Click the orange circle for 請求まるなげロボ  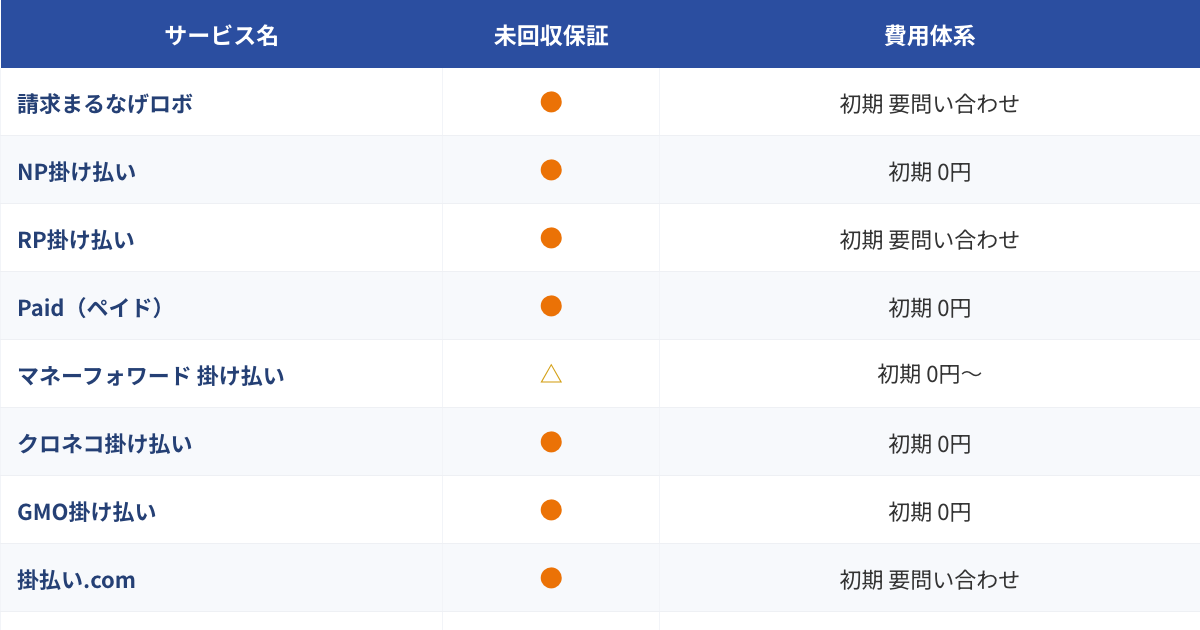tap(551, 102)
